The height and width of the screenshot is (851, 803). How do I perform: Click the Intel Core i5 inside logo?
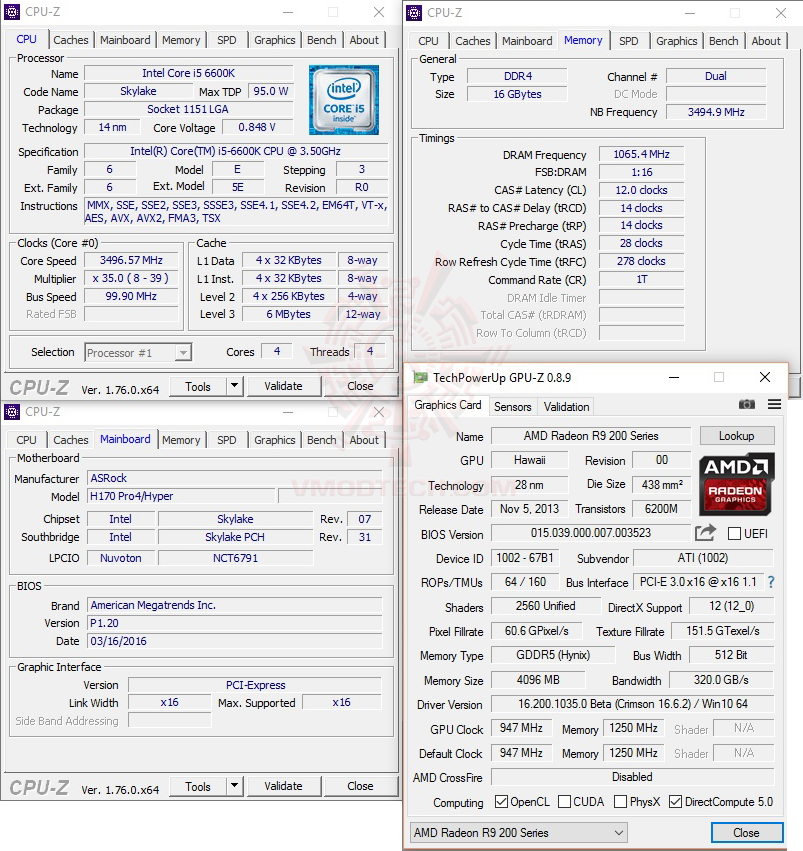(343, 100)
